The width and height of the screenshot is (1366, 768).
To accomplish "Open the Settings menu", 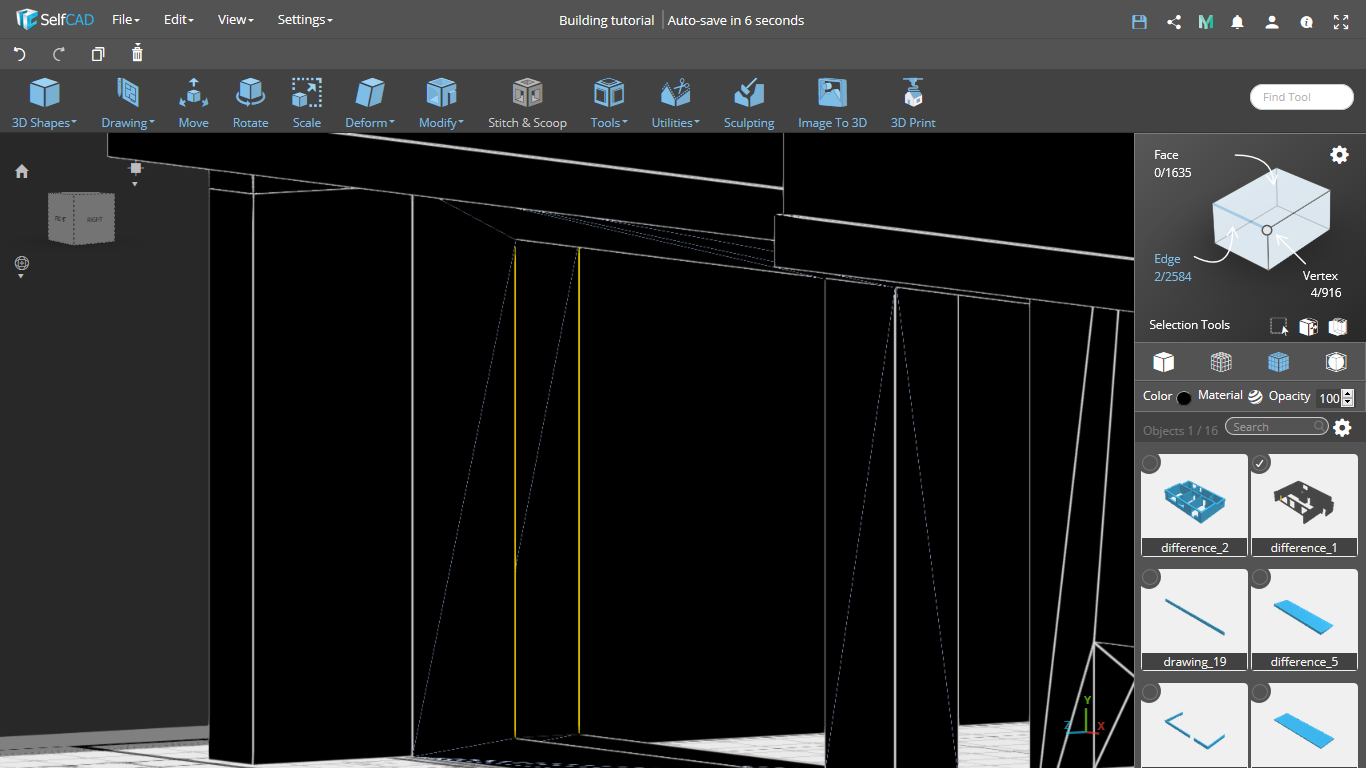I will pyautogui.click(x=305, y=20).
